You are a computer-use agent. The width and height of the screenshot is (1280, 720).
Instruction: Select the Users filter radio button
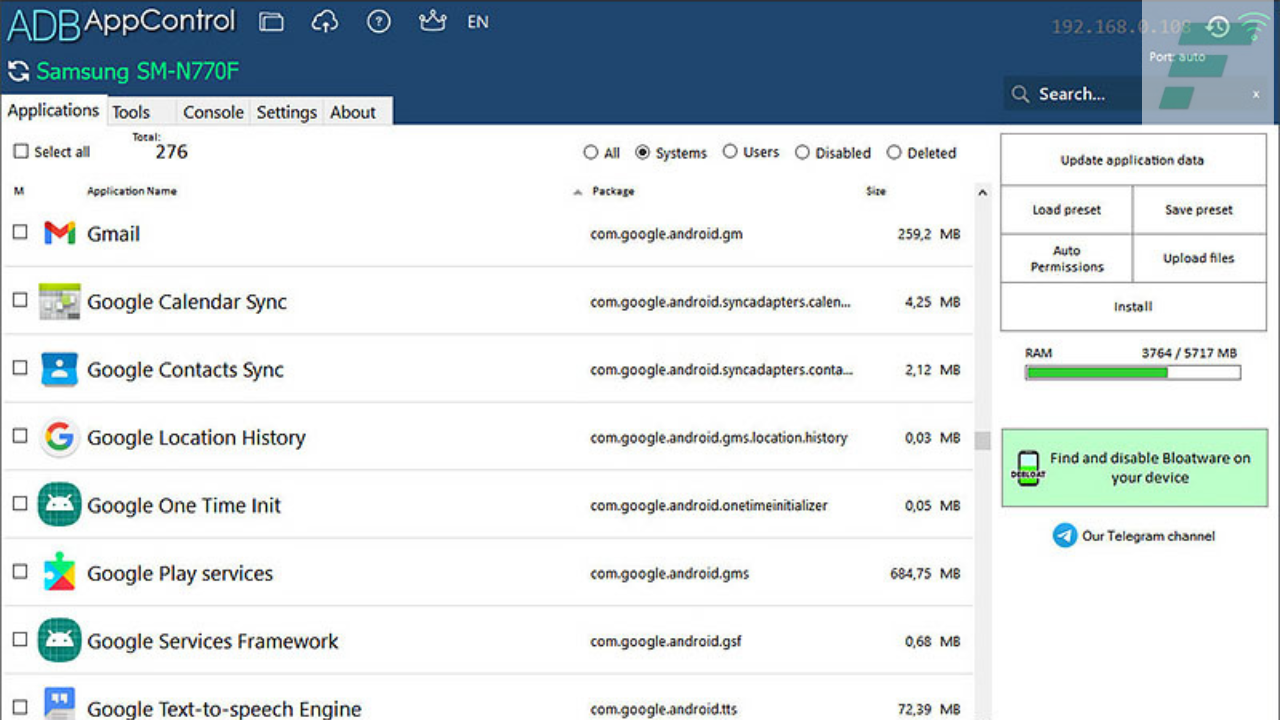pos(730,152)
